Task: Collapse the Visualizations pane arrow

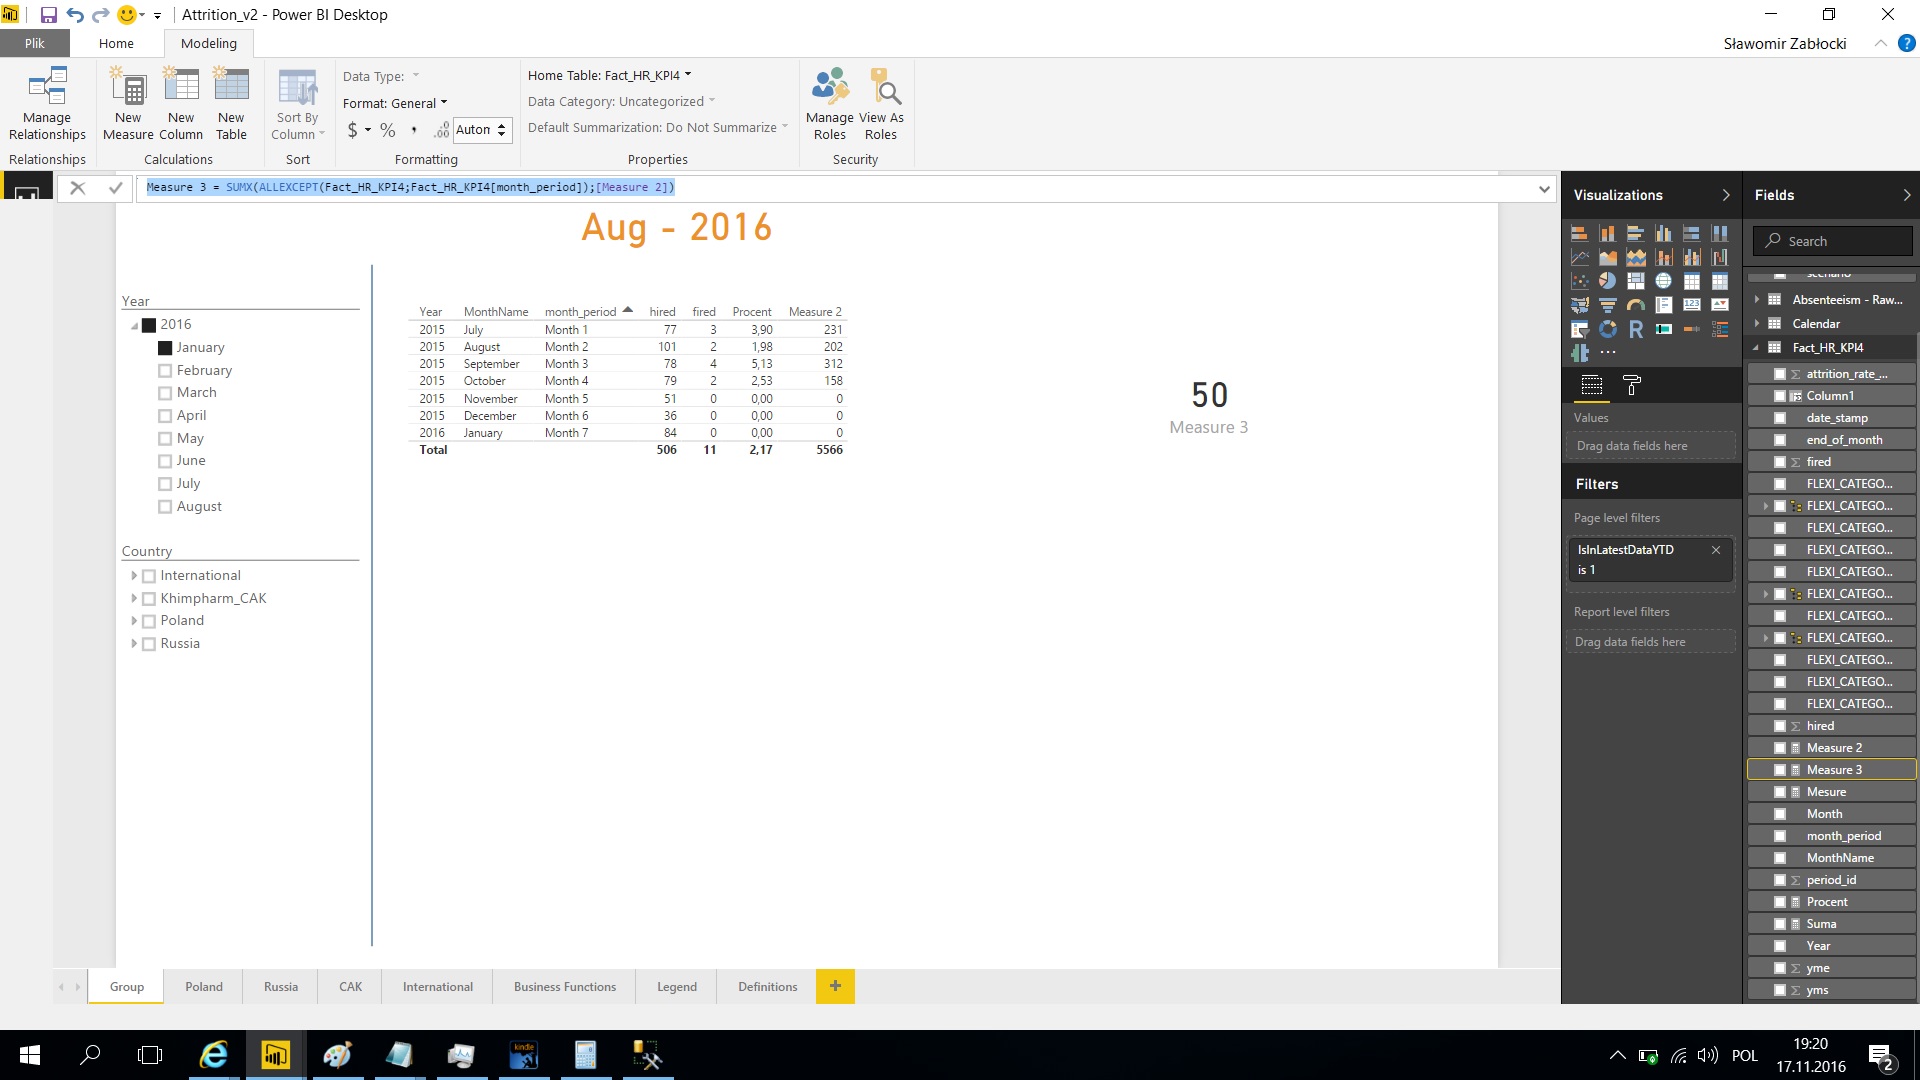Action: (x=1726, y=195)
